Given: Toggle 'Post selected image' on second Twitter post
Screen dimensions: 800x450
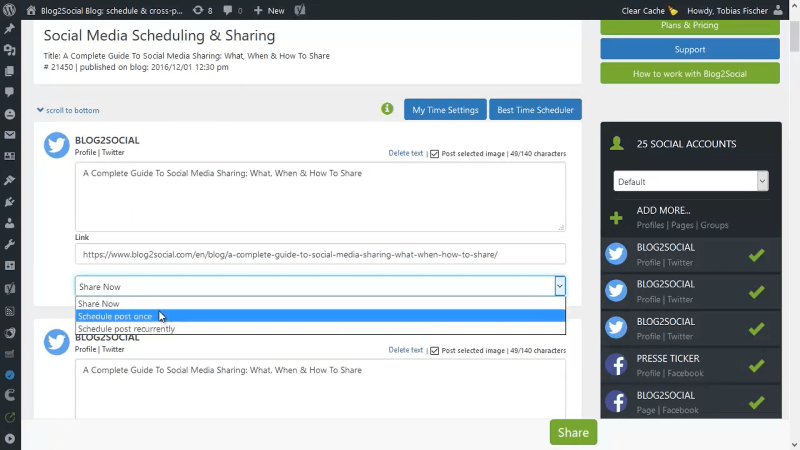Looking at the screenshot, I should [x=435, y=351].
